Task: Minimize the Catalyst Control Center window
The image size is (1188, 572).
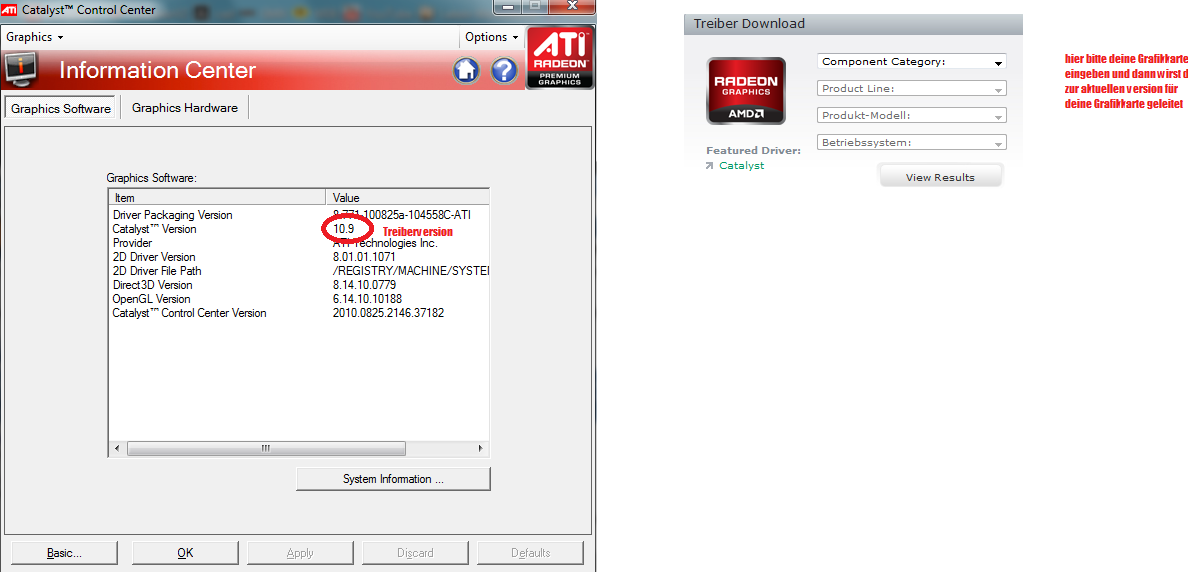Action: (x=507, y=6)
